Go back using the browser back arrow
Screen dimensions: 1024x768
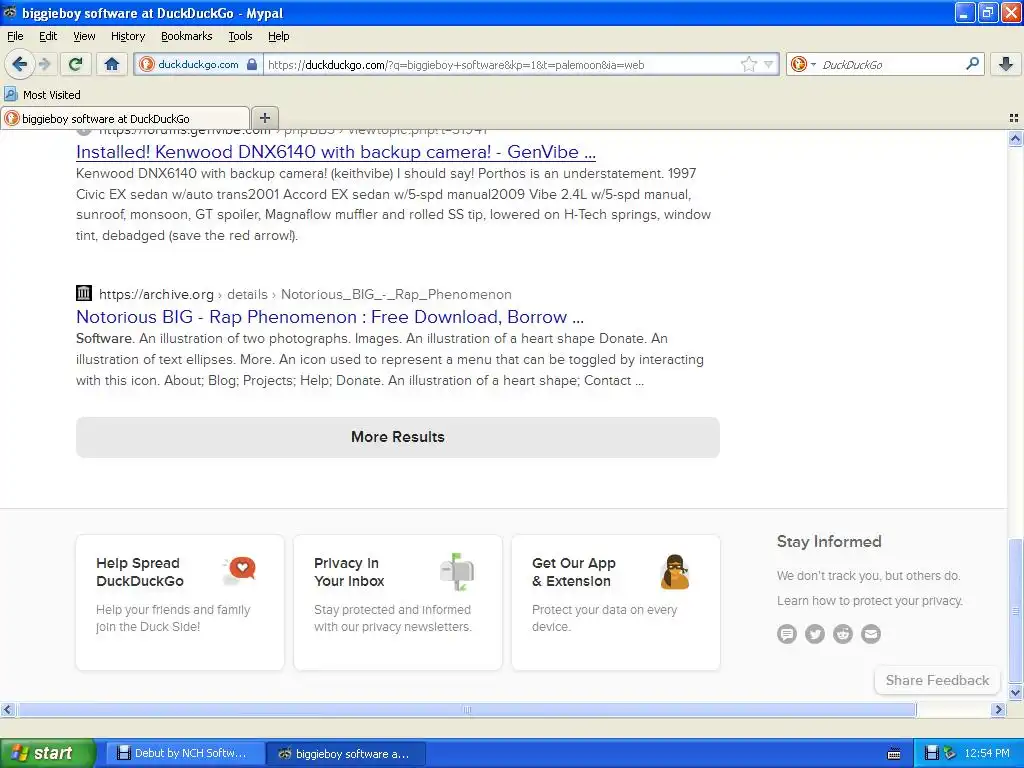click(20, 64)
